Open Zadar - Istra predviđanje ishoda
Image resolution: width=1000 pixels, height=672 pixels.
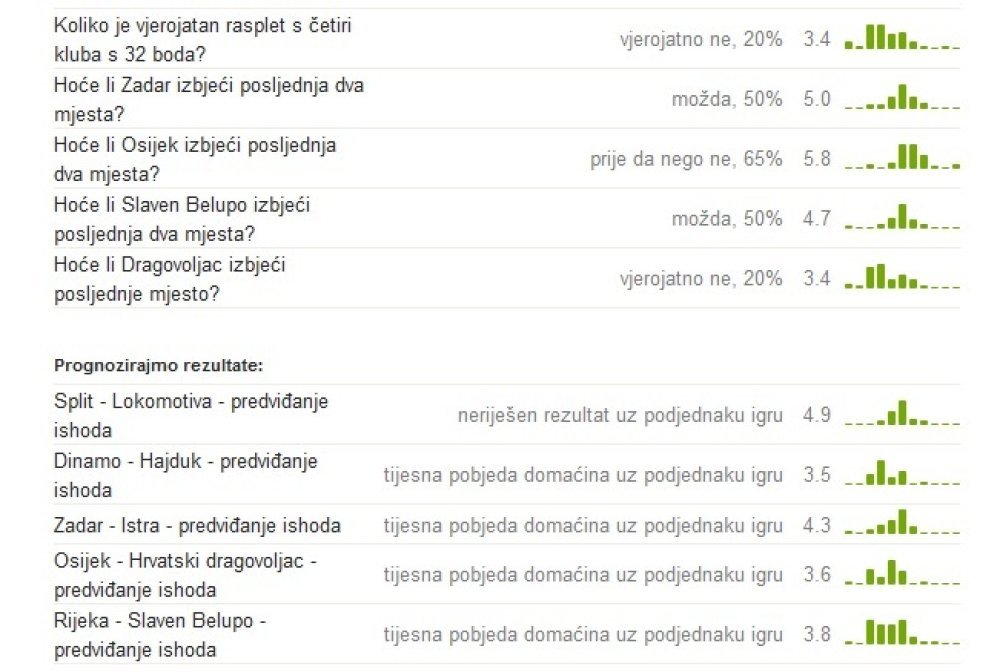tap(197, 525)
